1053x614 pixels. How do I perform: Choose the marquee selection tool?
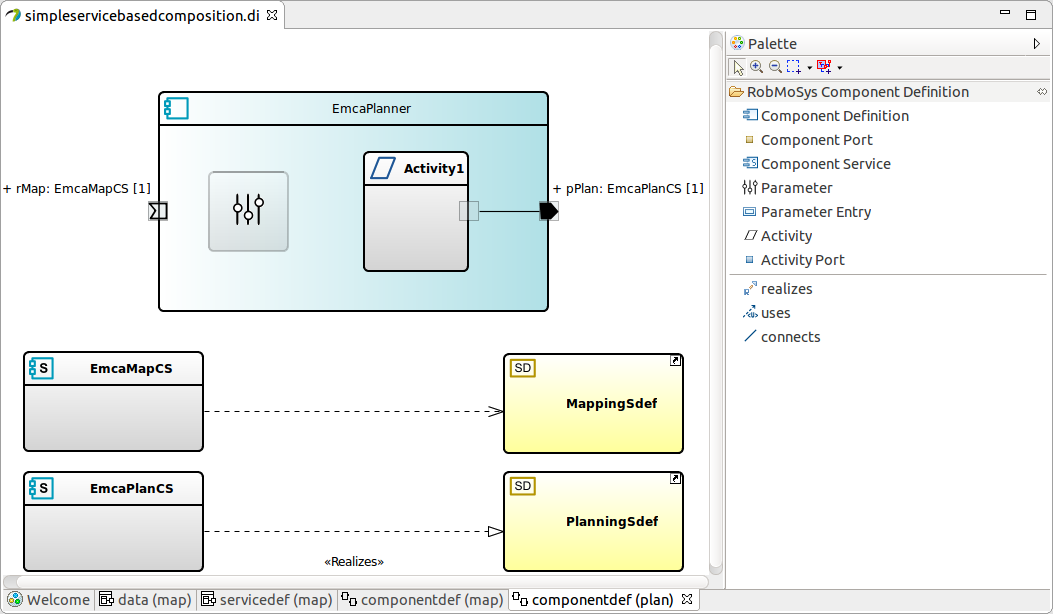pyautogui.click(x=793, y=67)
